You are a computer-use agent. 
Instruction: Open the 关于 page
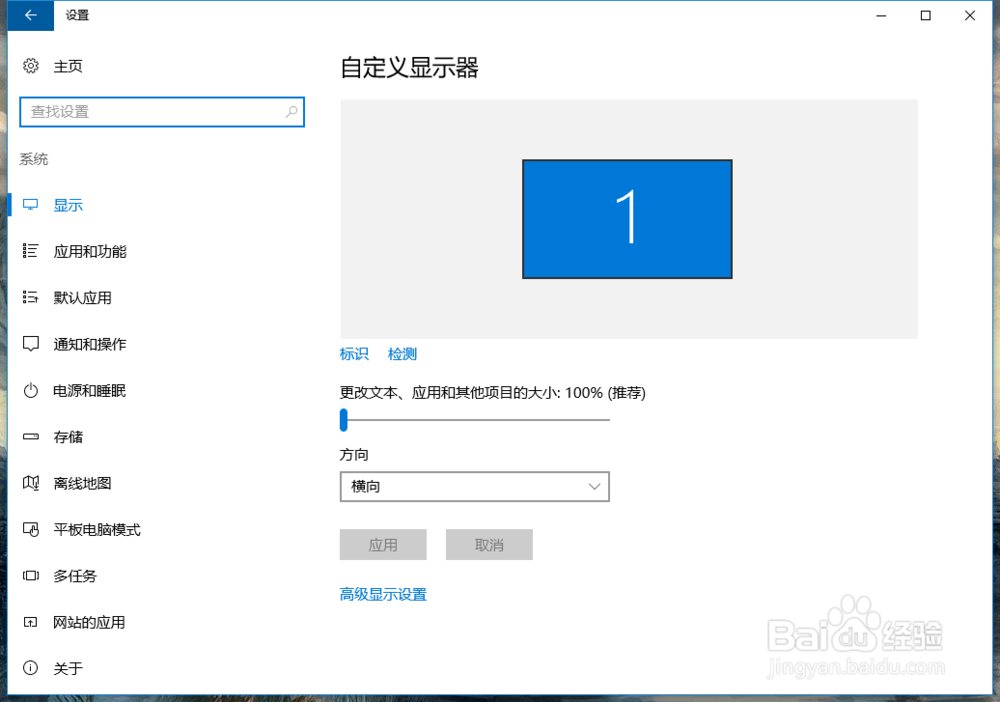pos(68,668)
